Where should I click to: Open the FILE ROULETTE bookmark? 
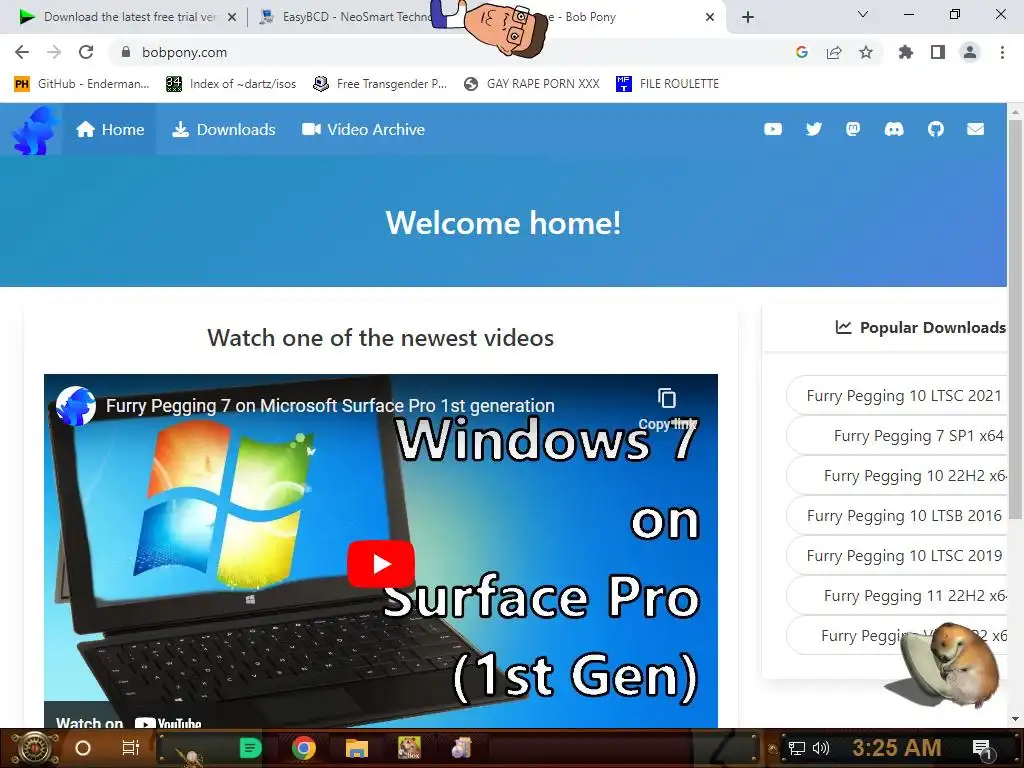(x=667, y=84)
